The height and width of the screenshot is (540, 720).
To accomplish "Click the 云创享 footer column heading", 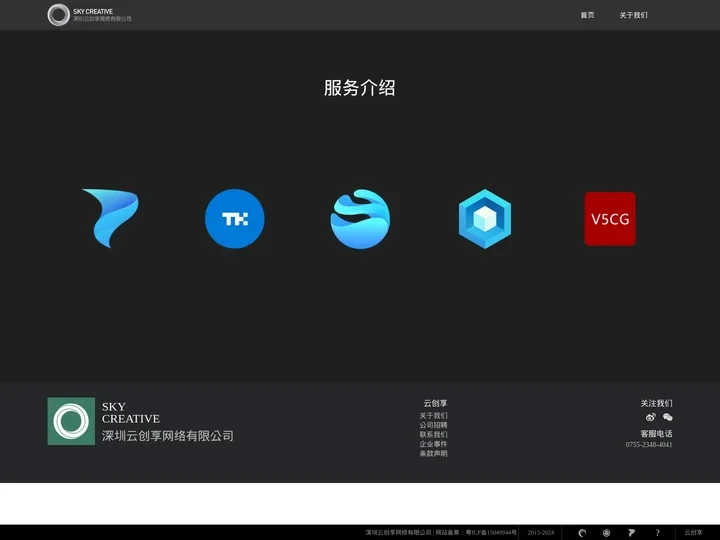I will pyautogui.click(x=435, y=403).
